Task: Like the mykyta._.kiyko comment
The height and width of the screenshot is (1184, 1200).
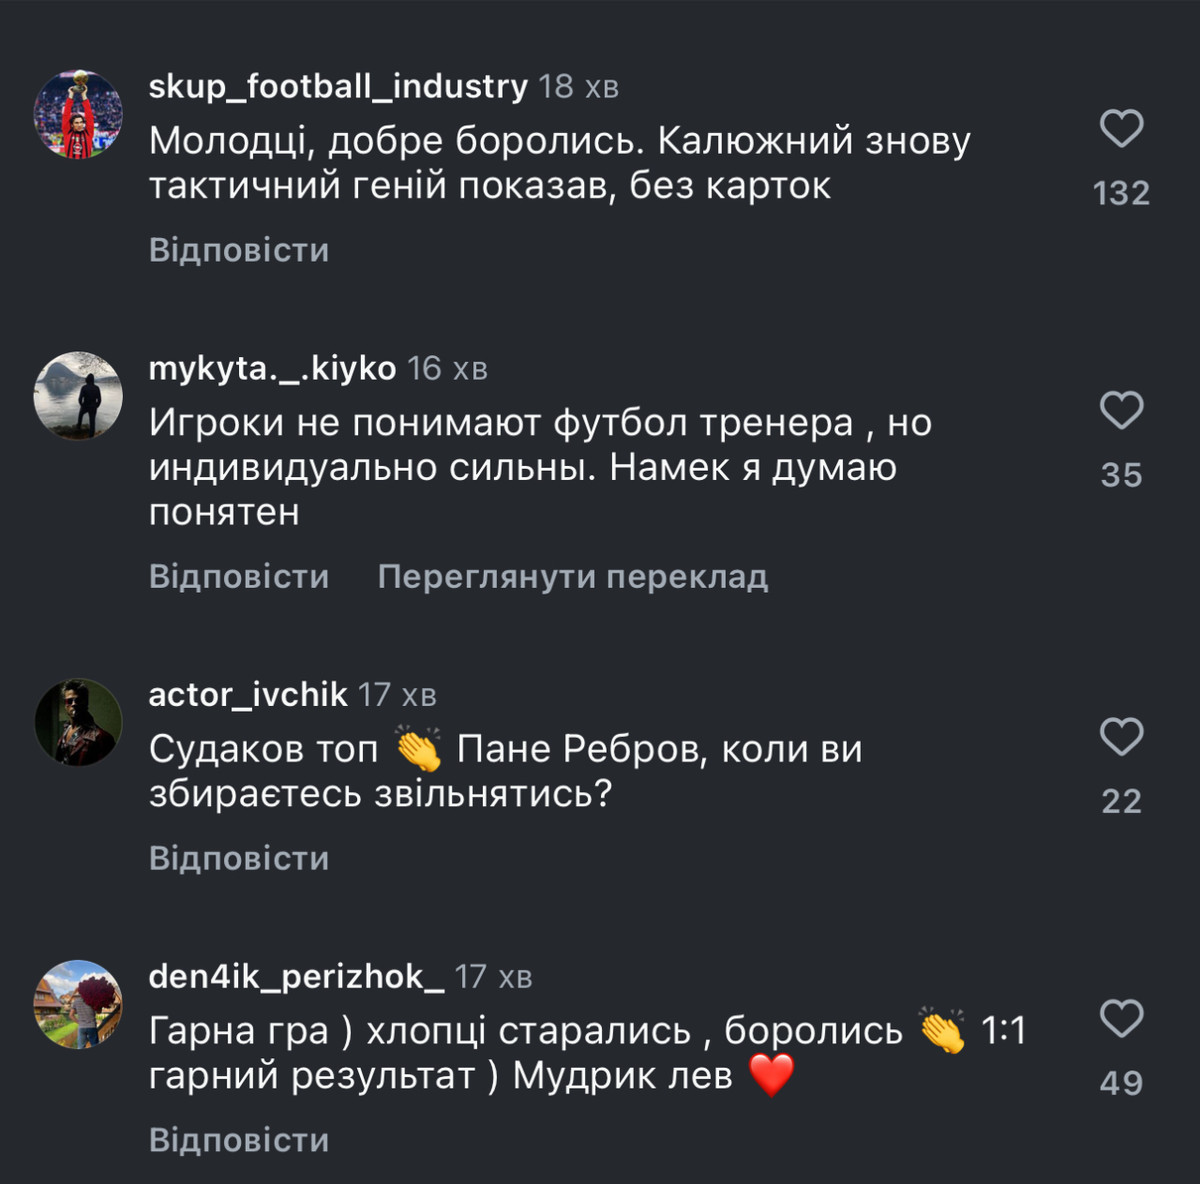Action: click(x=1121, y=411)
